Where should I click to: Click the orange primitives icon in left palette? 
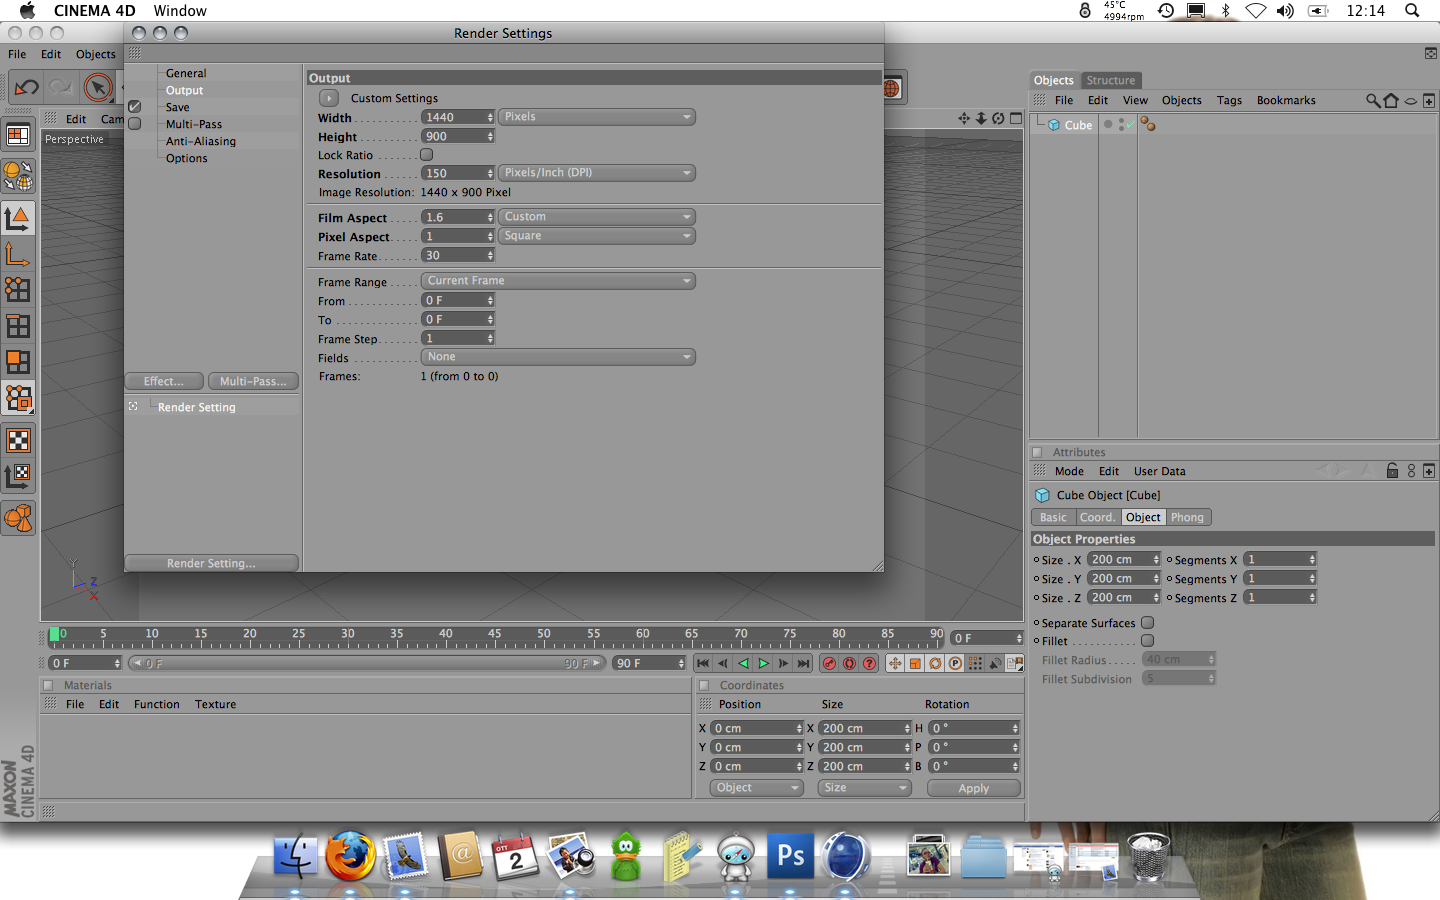[18, 518]
